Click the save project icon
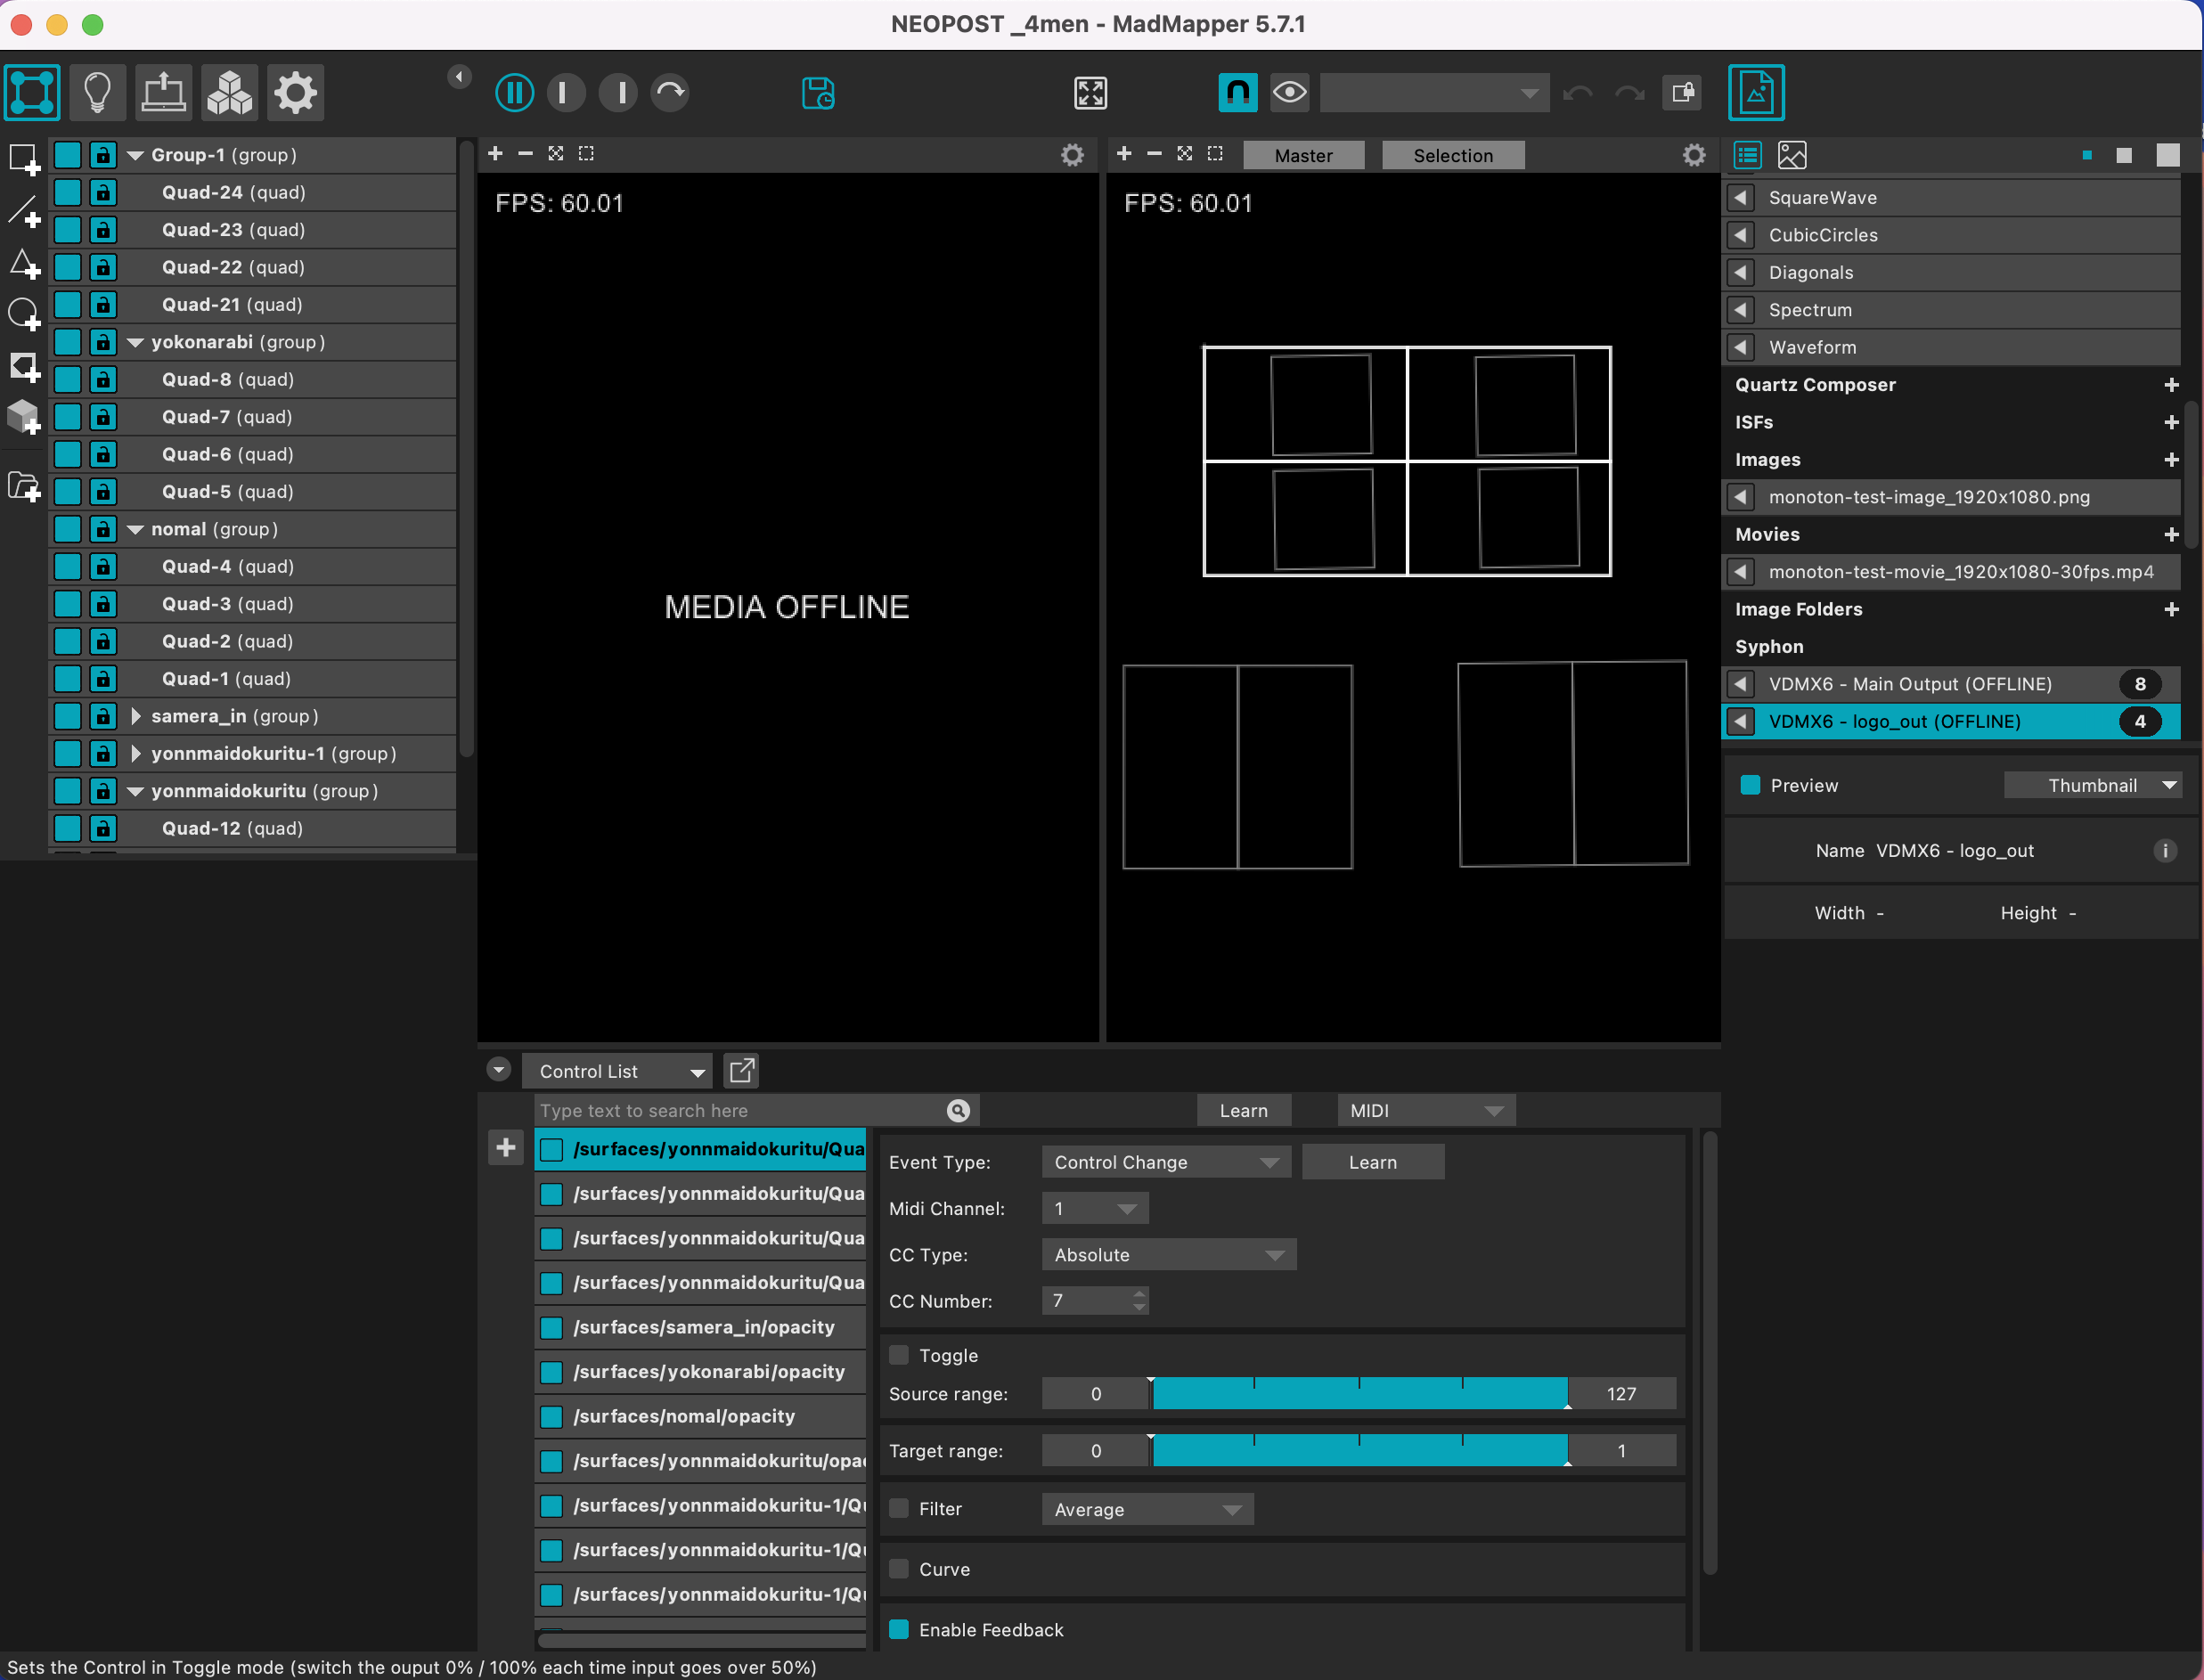 point(818,93)
